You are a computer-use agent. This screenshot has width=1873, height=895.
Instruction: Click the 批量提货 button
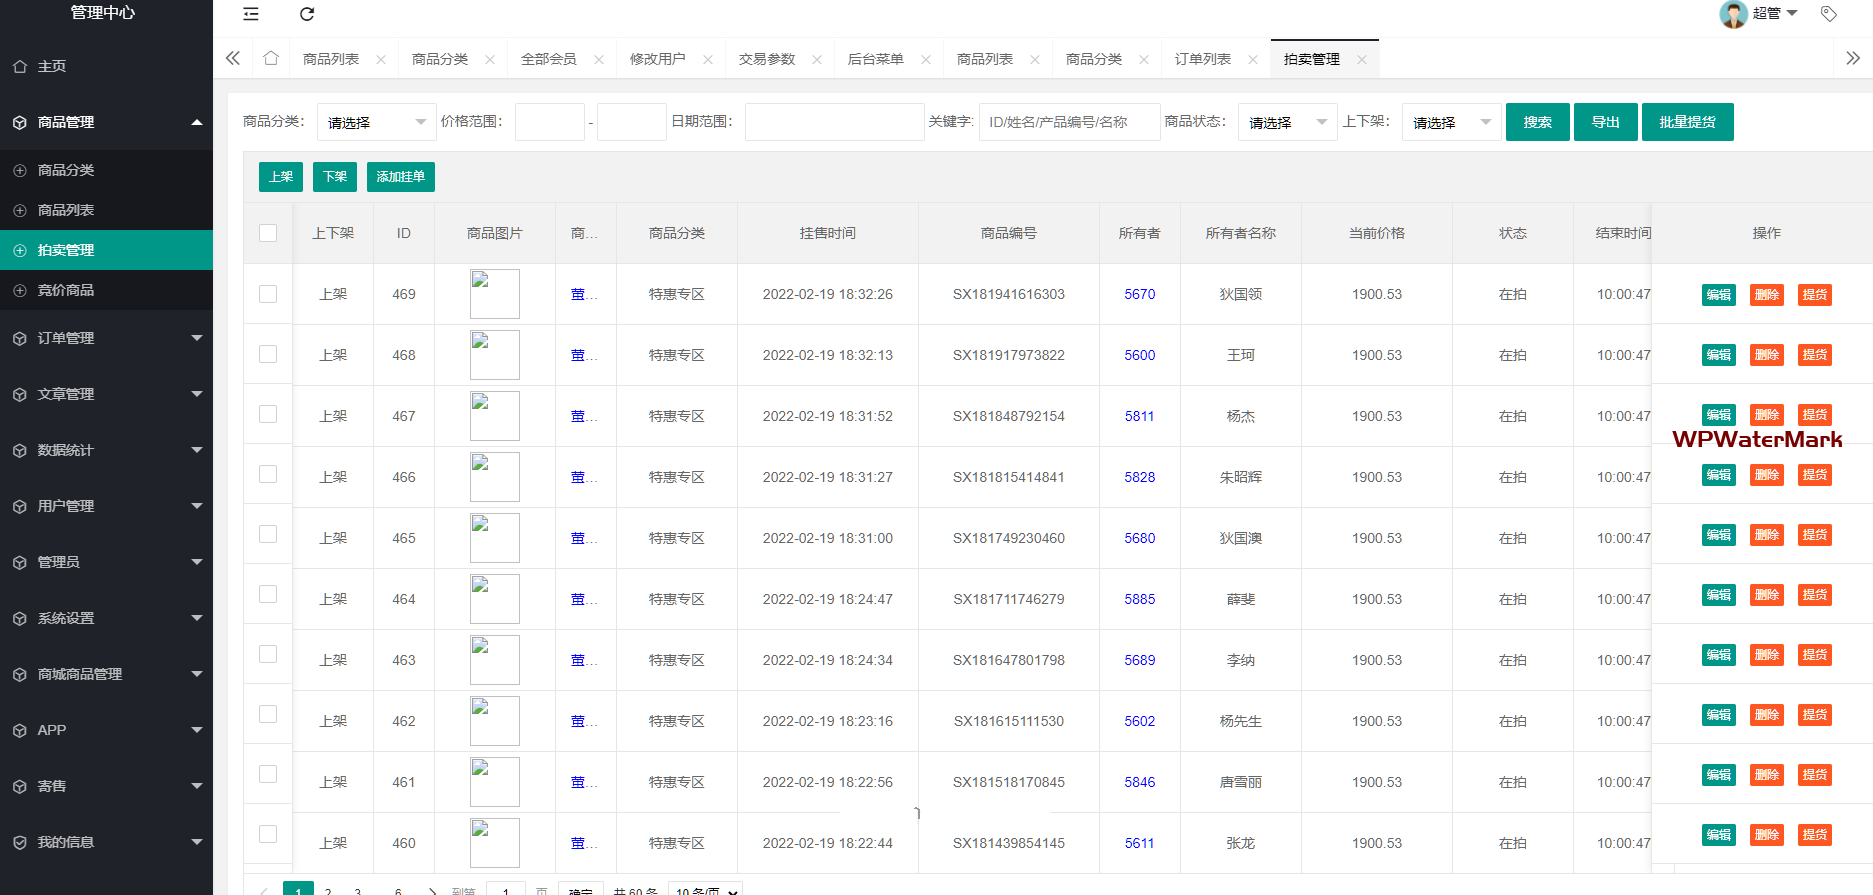(1687, 122)
